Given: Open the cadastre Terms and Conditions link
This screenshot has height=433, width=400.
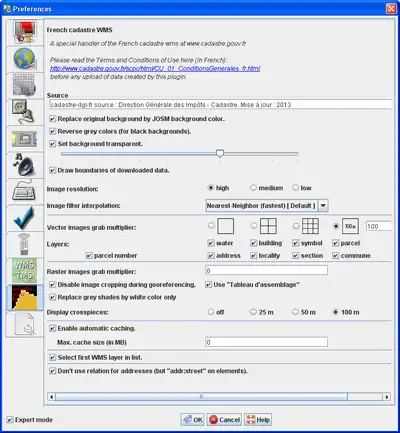Looking at the screenshot, I should (155, 69).
